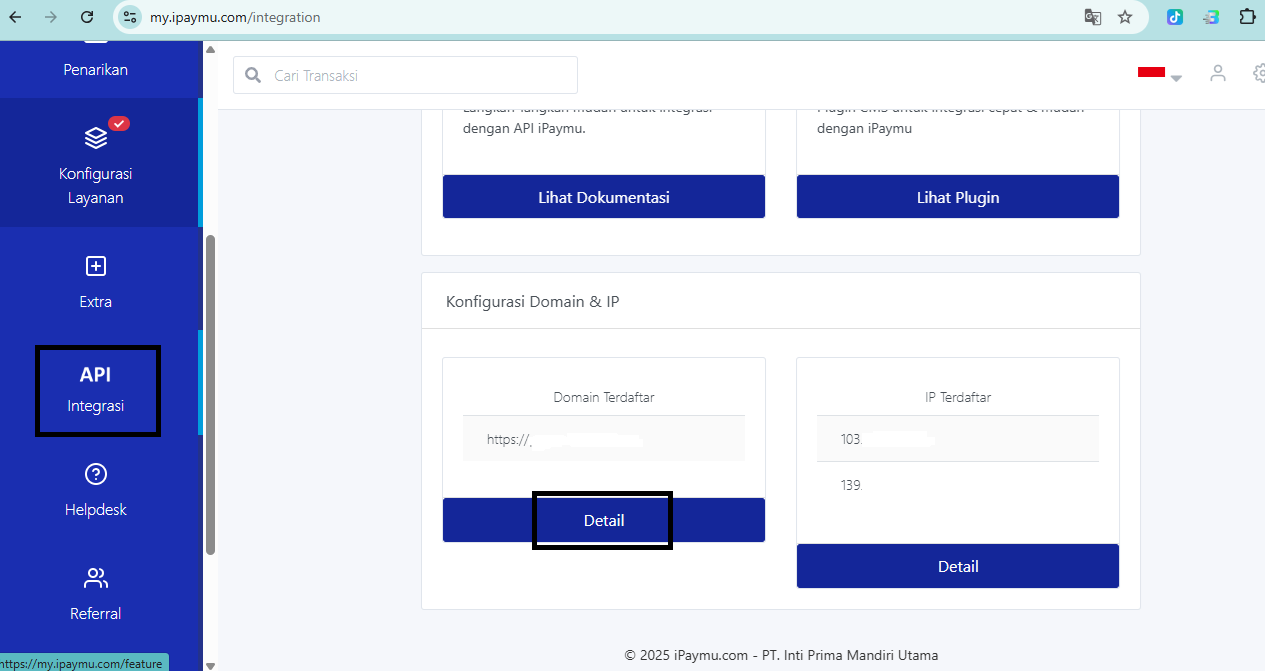Click the registered domain row starting https://

604,439
